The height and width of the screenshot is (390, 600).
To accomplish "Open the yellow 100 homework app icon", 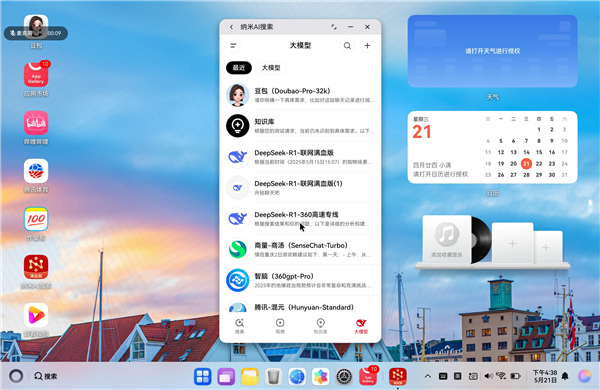I will point(36,219).
